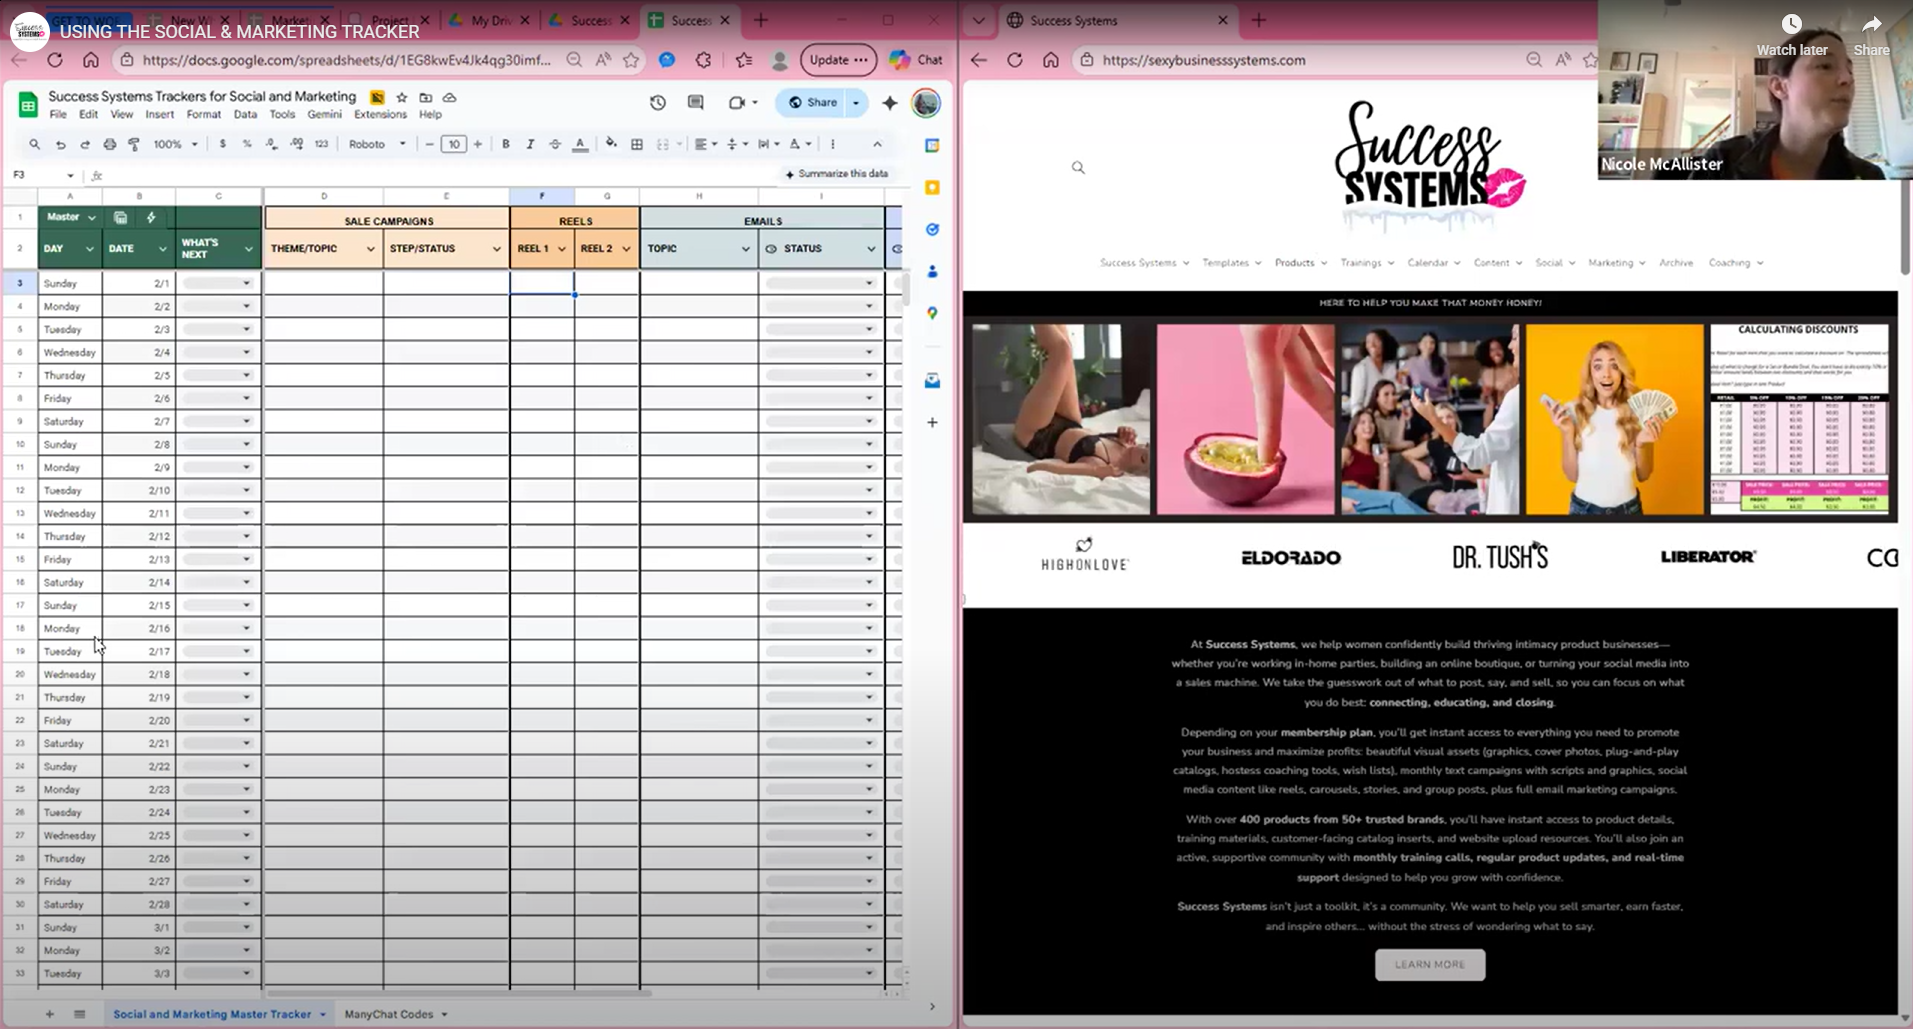This screenshot has width=1913, height=1029.
Task: Open the Extensions menu
Action: click(x=380, y=114)
